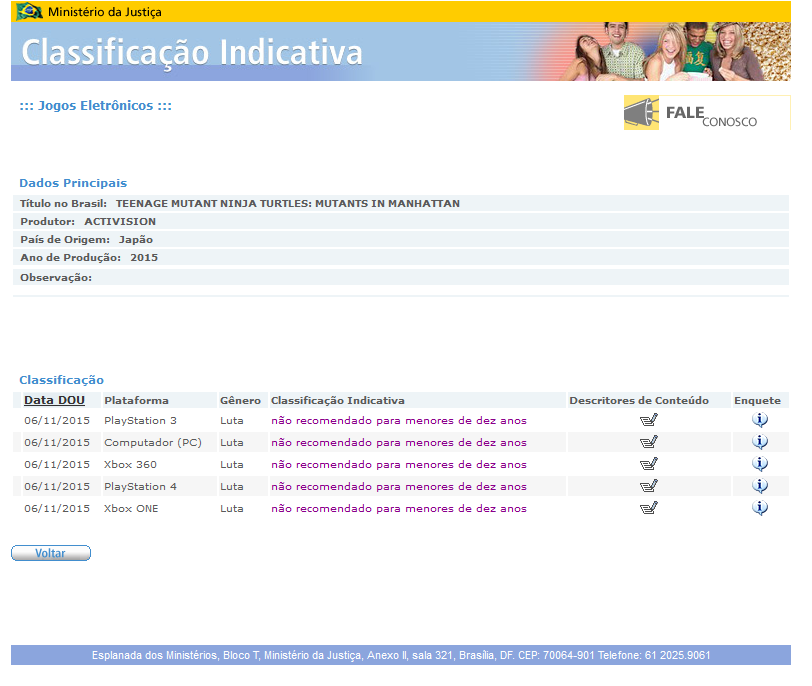Click PlayStation 3 classification rating text
The image size is (812, 686).
(398, 420)
